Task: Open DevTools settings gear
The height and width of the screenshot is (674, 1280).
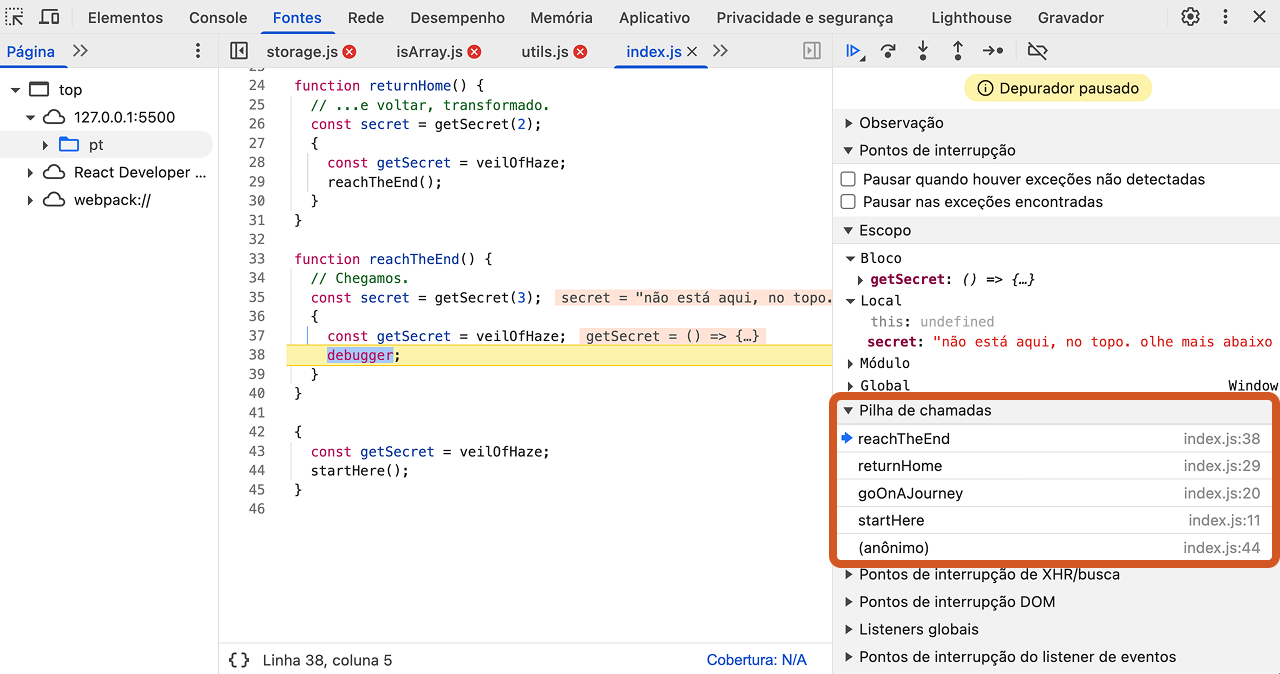Action: [1190, 17]
